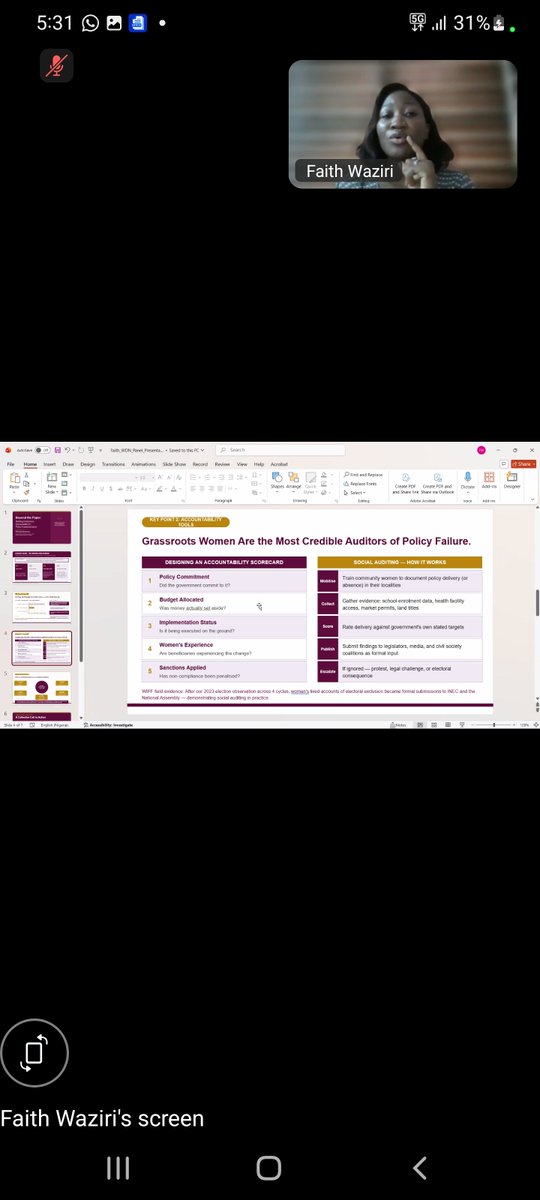Viewport: 540px width, 1200px height.
Task: Click Create PDF and Share link
Action: (406, 483)
